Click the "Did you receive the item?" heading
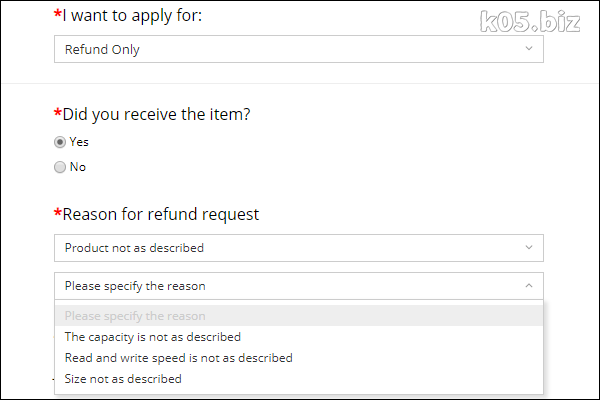 click(156, 114)
